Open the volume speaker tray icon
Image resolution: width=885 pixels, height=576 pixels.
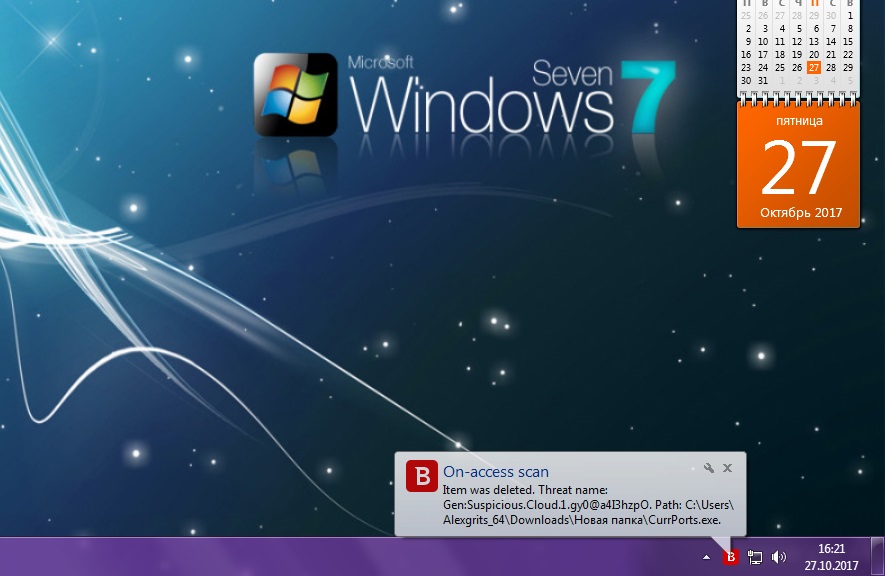coord(779,557)
